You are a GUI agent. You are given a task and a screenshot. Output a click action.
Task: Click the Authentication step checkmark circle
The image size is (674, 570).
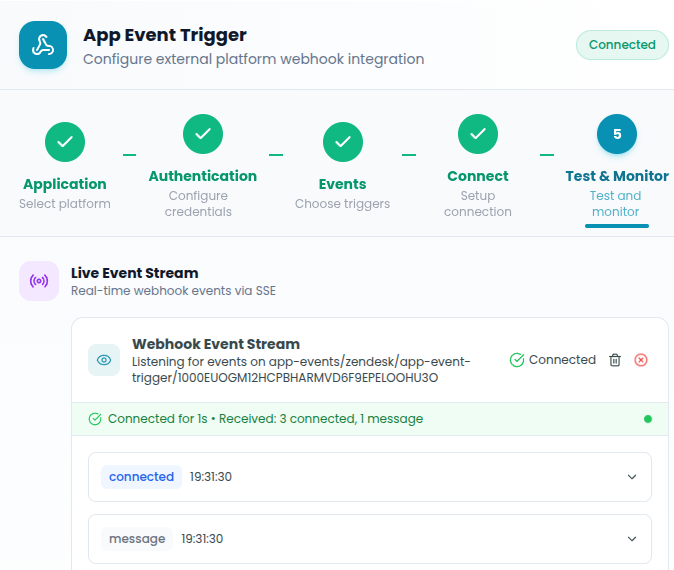pyautogui.click(x=203, y=134)
